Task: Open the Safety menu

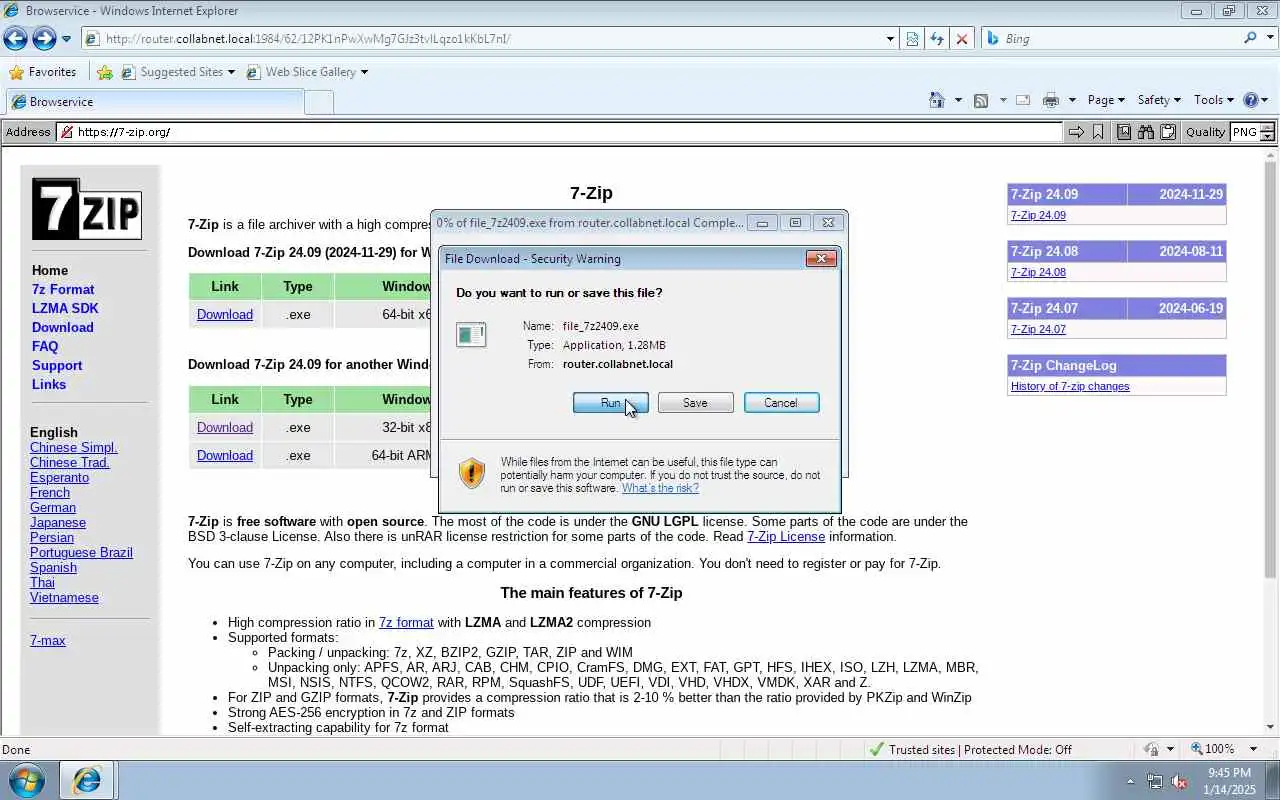Action: pyautogui.click(x=1158, y=100)
